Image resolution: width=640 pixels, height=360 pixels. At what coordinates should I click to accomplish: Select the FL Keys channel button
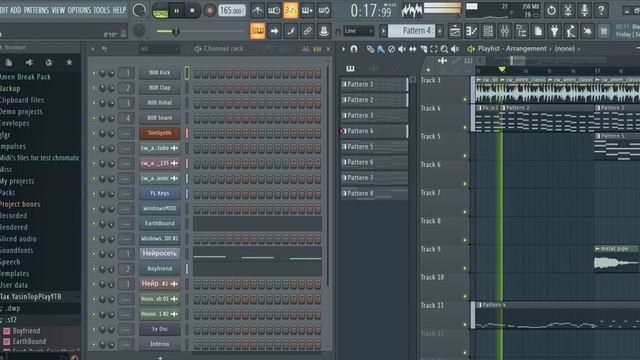coord(160,193)
